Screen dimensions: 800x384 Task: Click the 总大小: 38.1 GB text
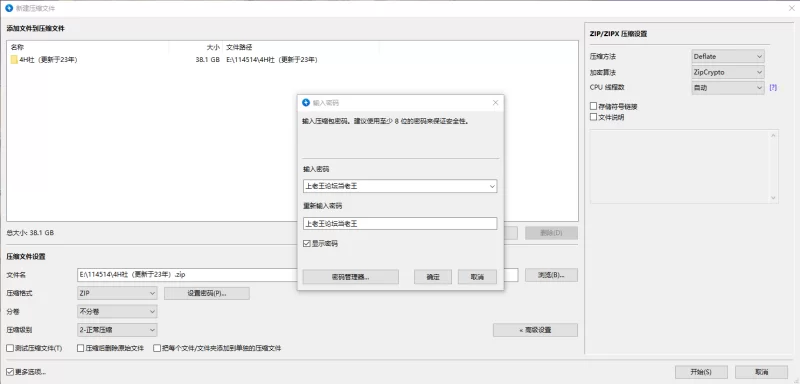30,233
